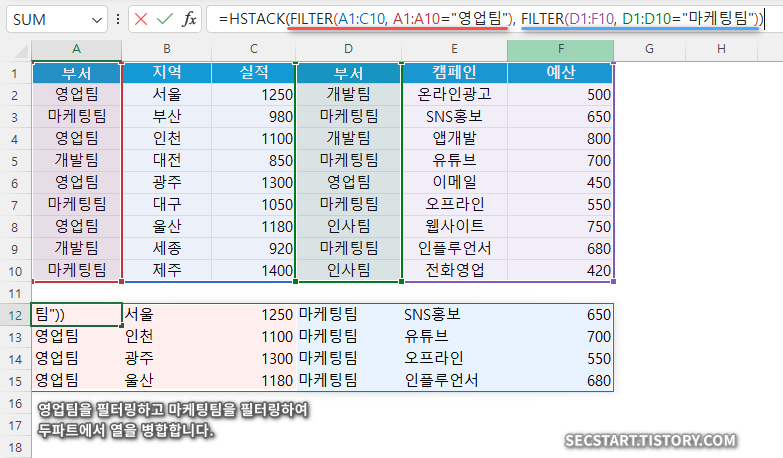Viewport: 783px width, 458px height.
Task: Select column A header
Action: point(76,49)
